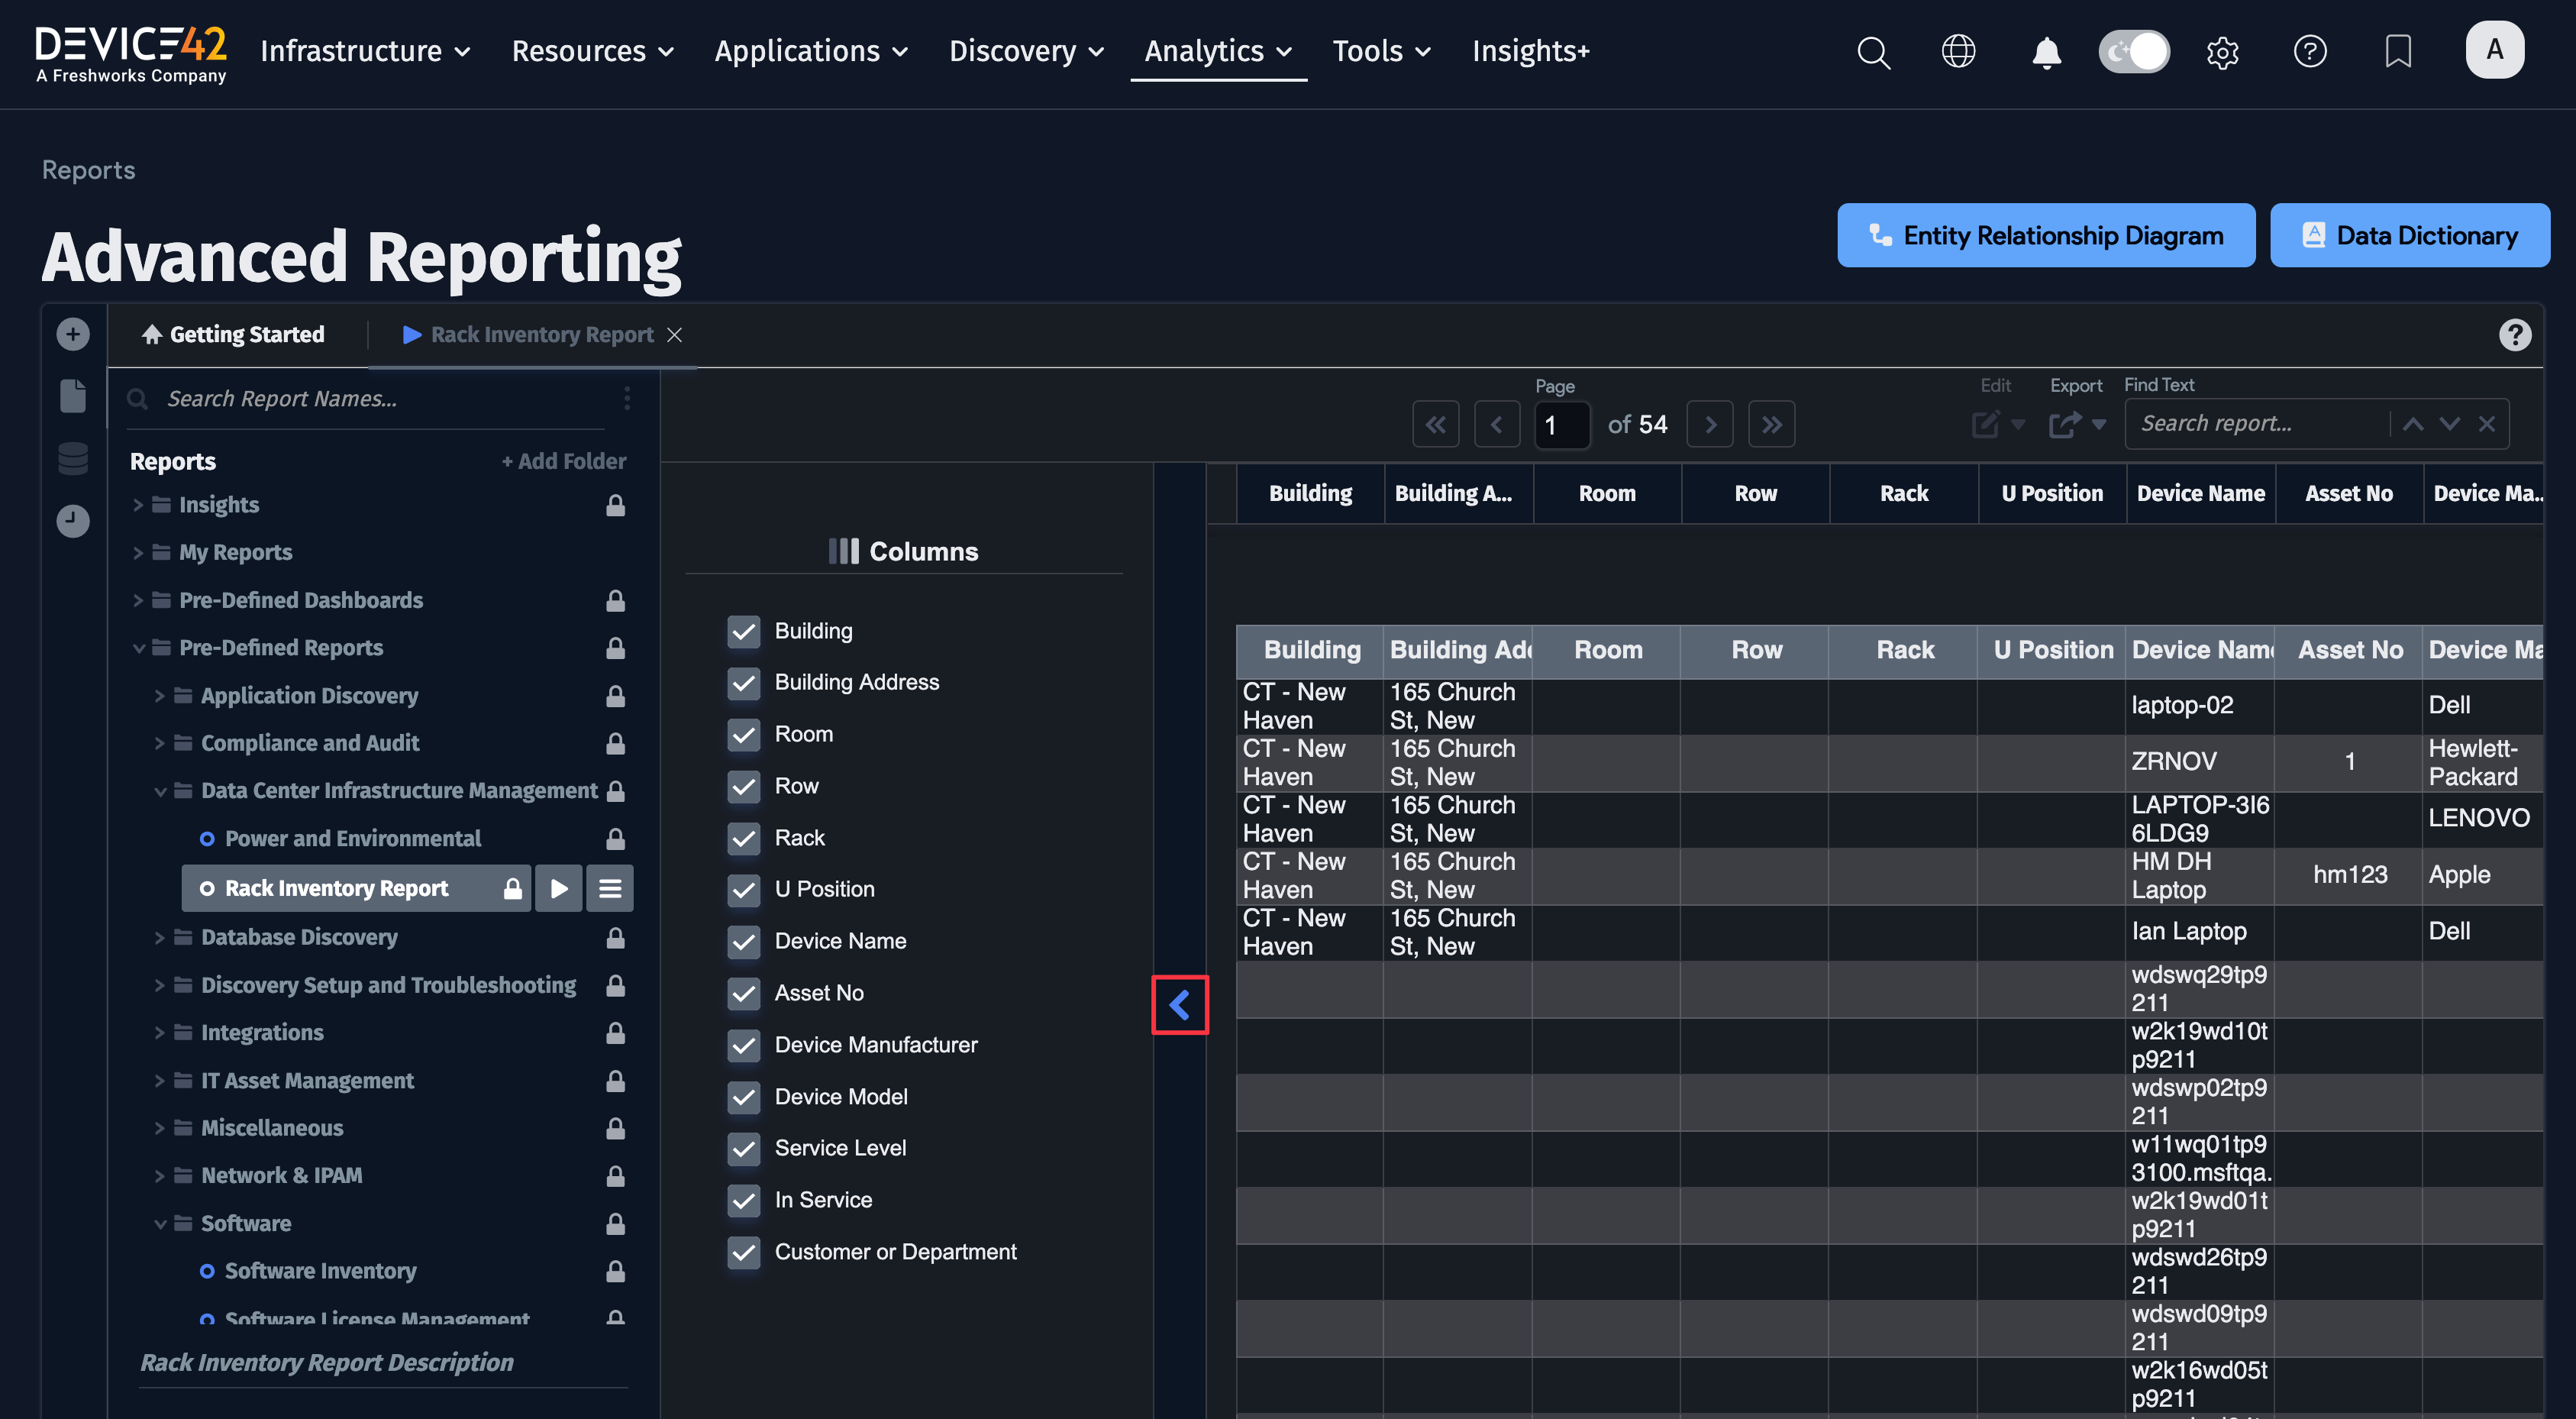Expand Application Discovery folder
This screenshot has height=1419, width=2576.
click(160, 695)
